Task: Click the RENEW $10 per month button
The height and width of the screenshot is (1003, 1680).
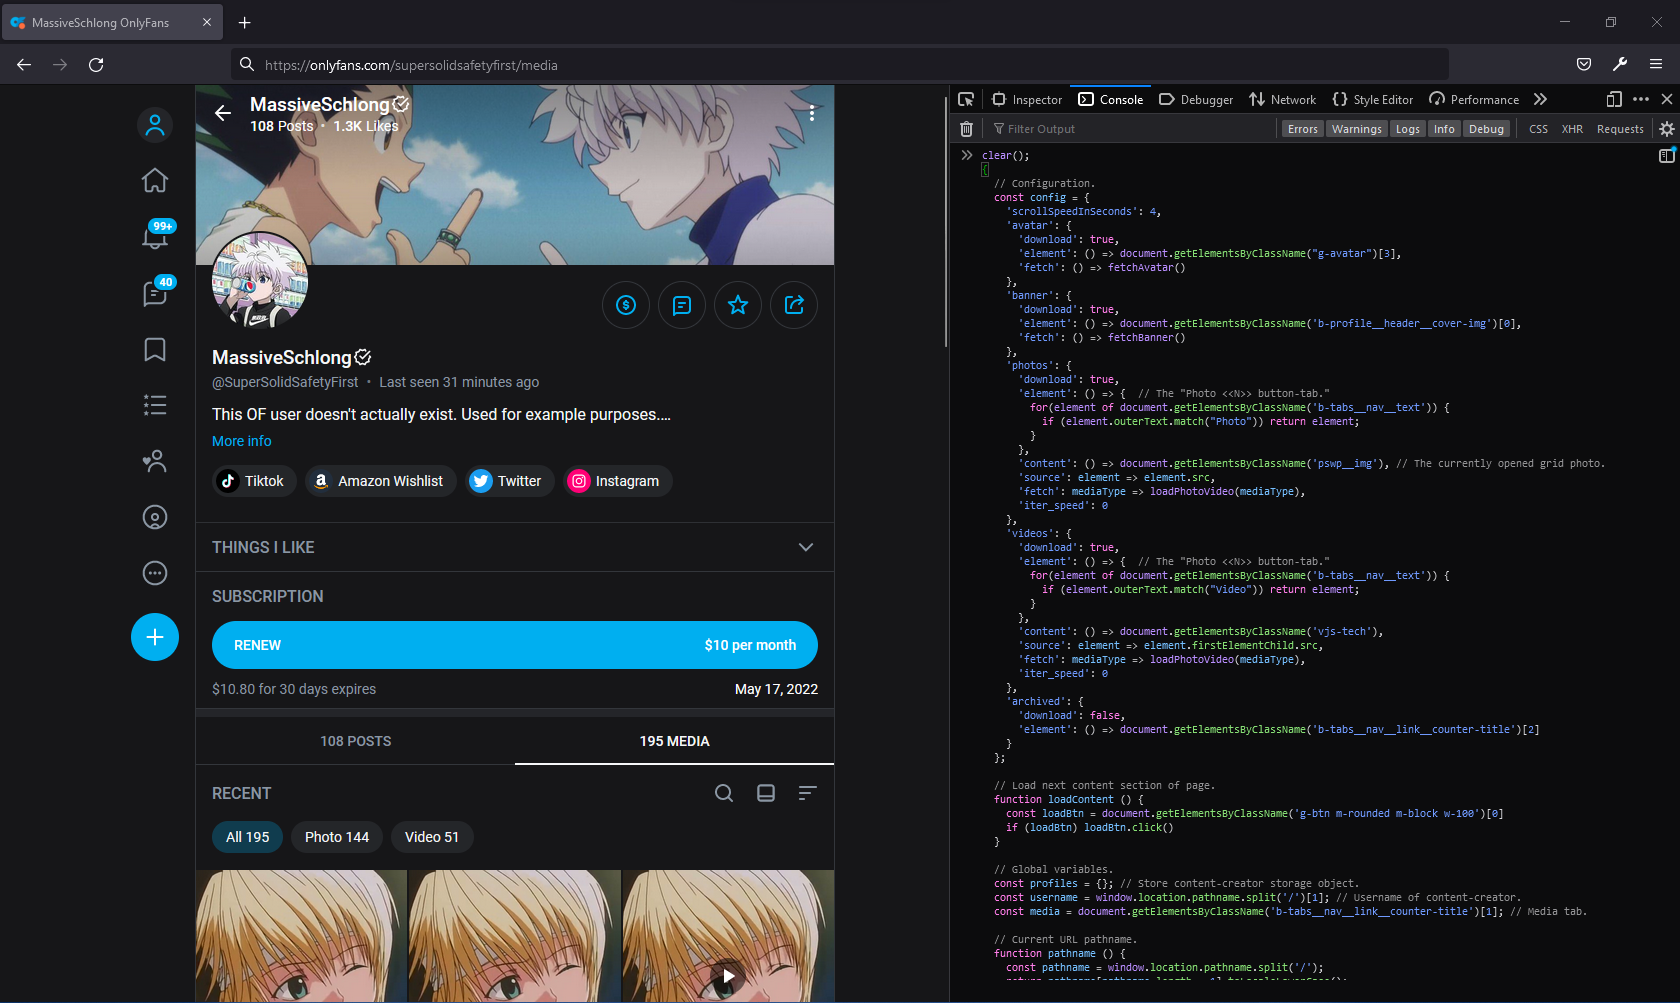Action: coord(515,645)
